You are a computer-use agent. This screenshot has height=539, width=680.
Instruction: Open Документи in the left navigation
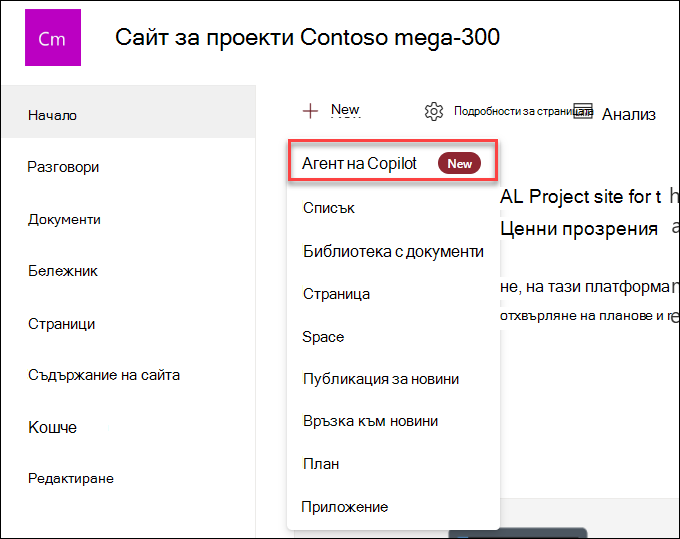click(x=64, y=219)
